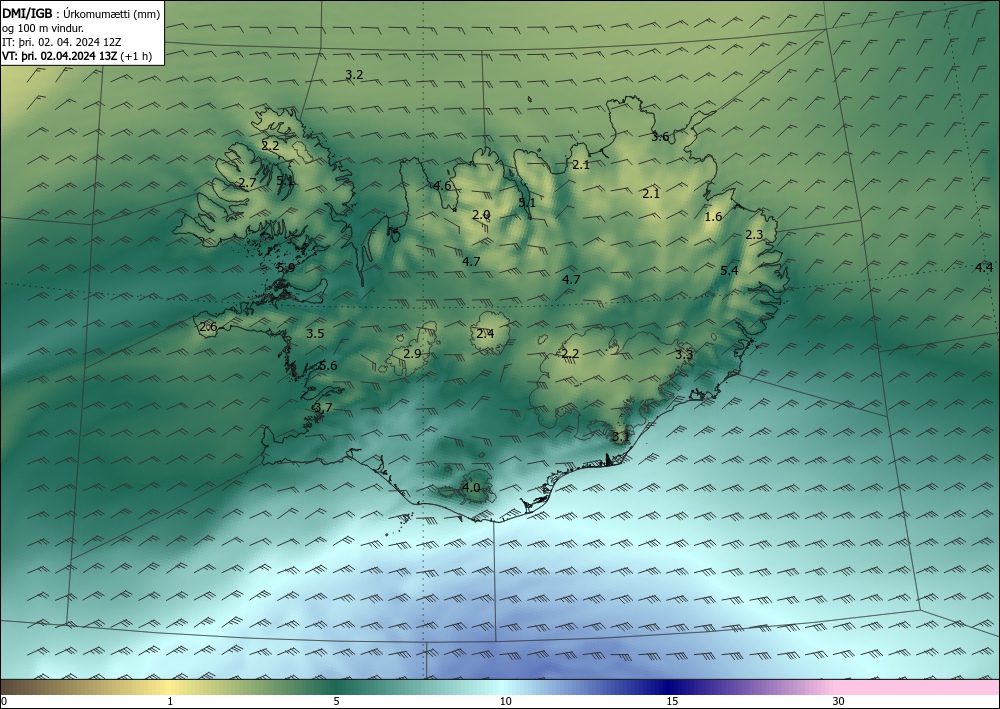Click the map value 2.9
This screenshot has height=709, width=1000.
[412, 353]
